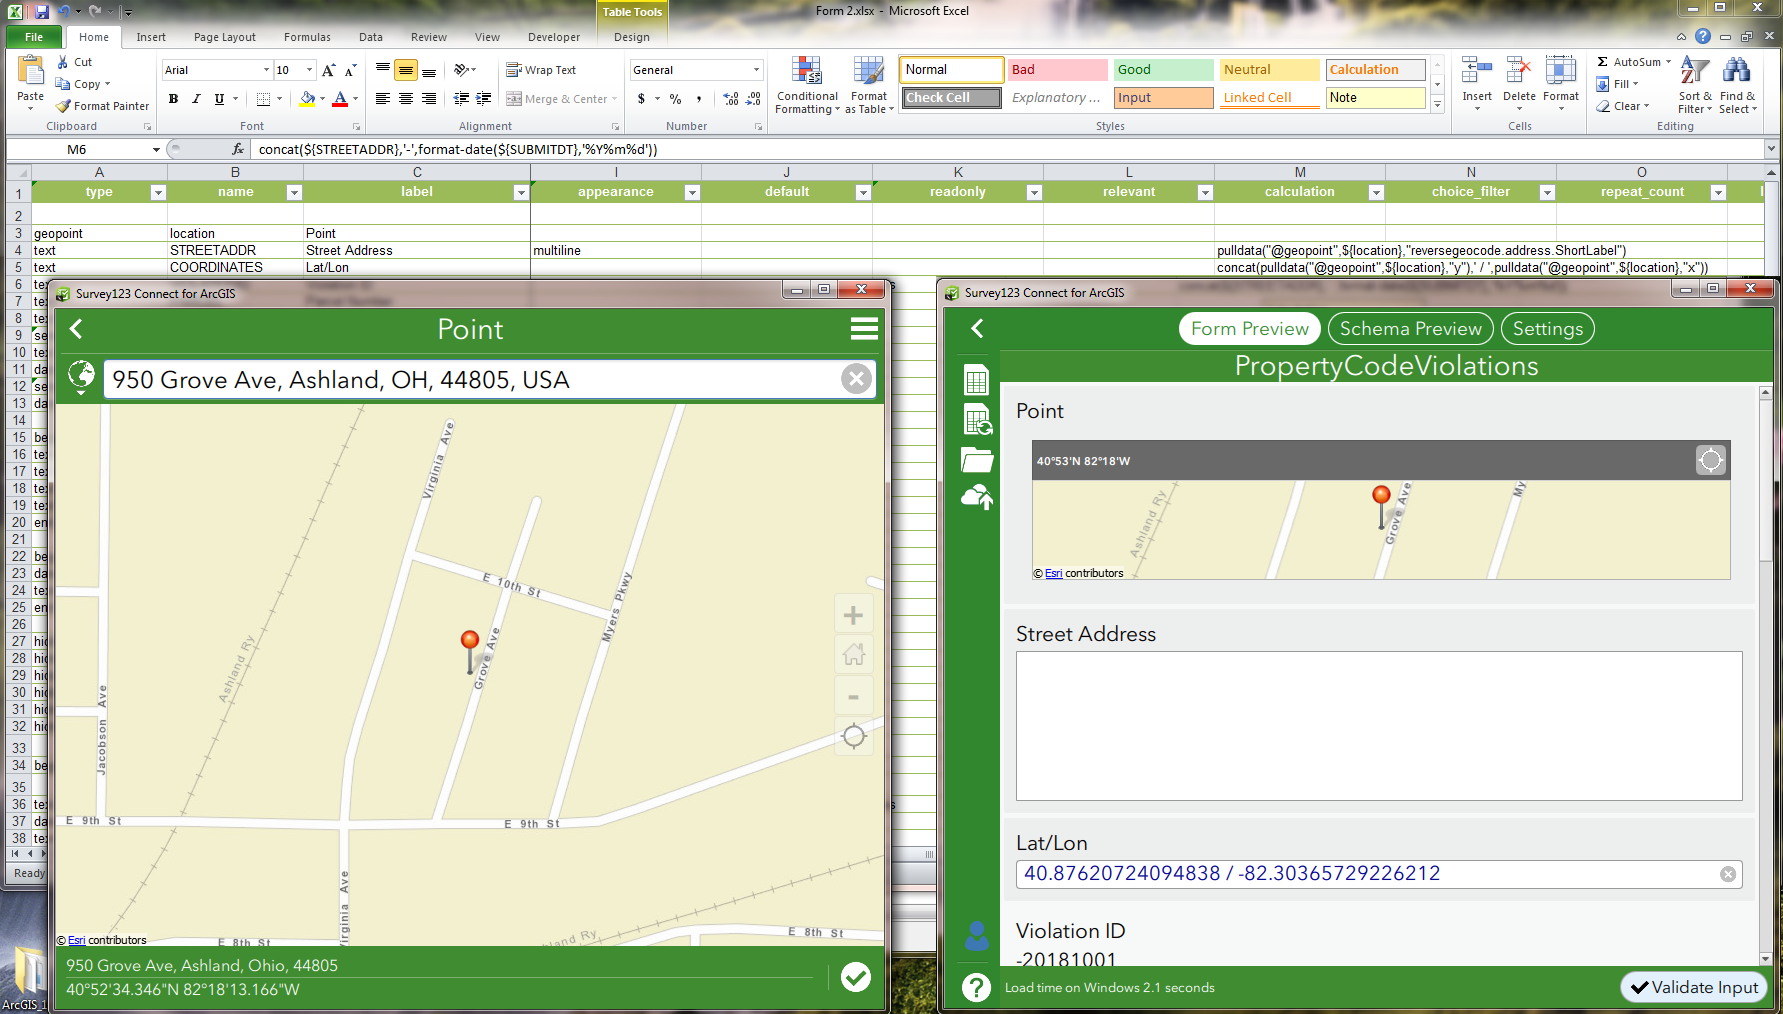Apply the Neutral cell style
The image size is (1783, 1014).
[1269, 70]
